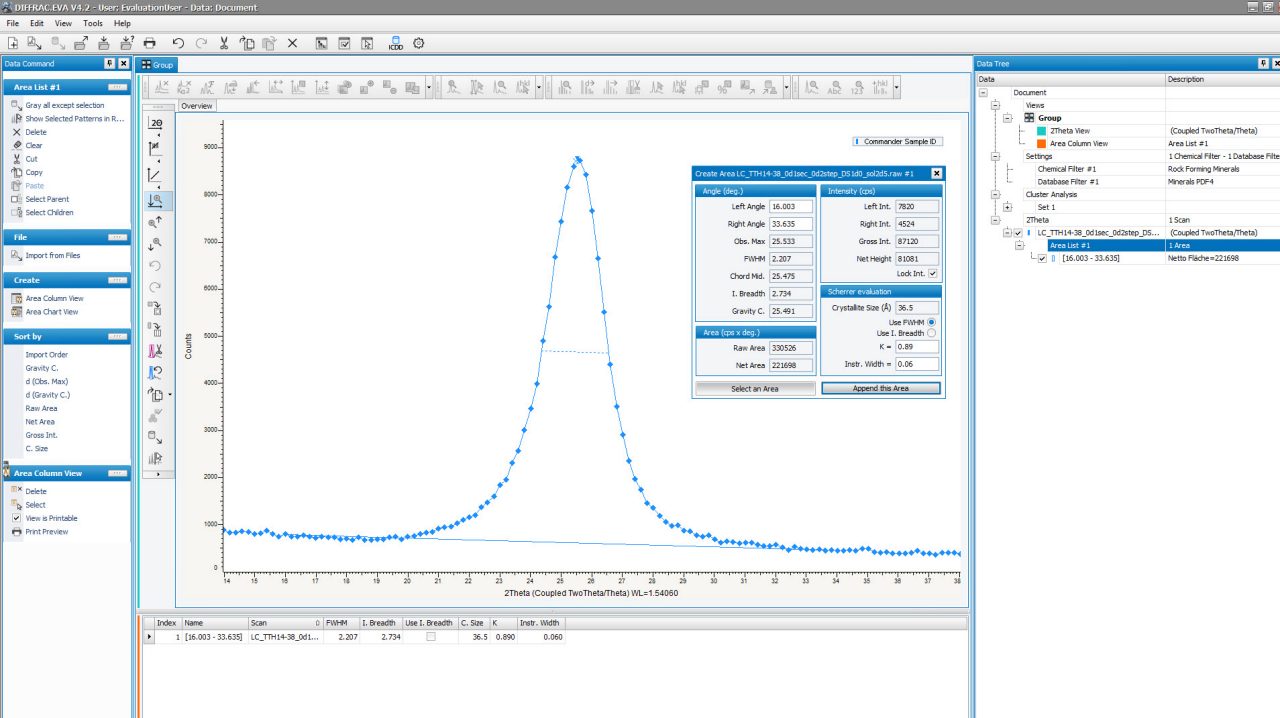Collapse the Area List #1 section header
Screen dimensions: 1280x718
click(117, 87)
